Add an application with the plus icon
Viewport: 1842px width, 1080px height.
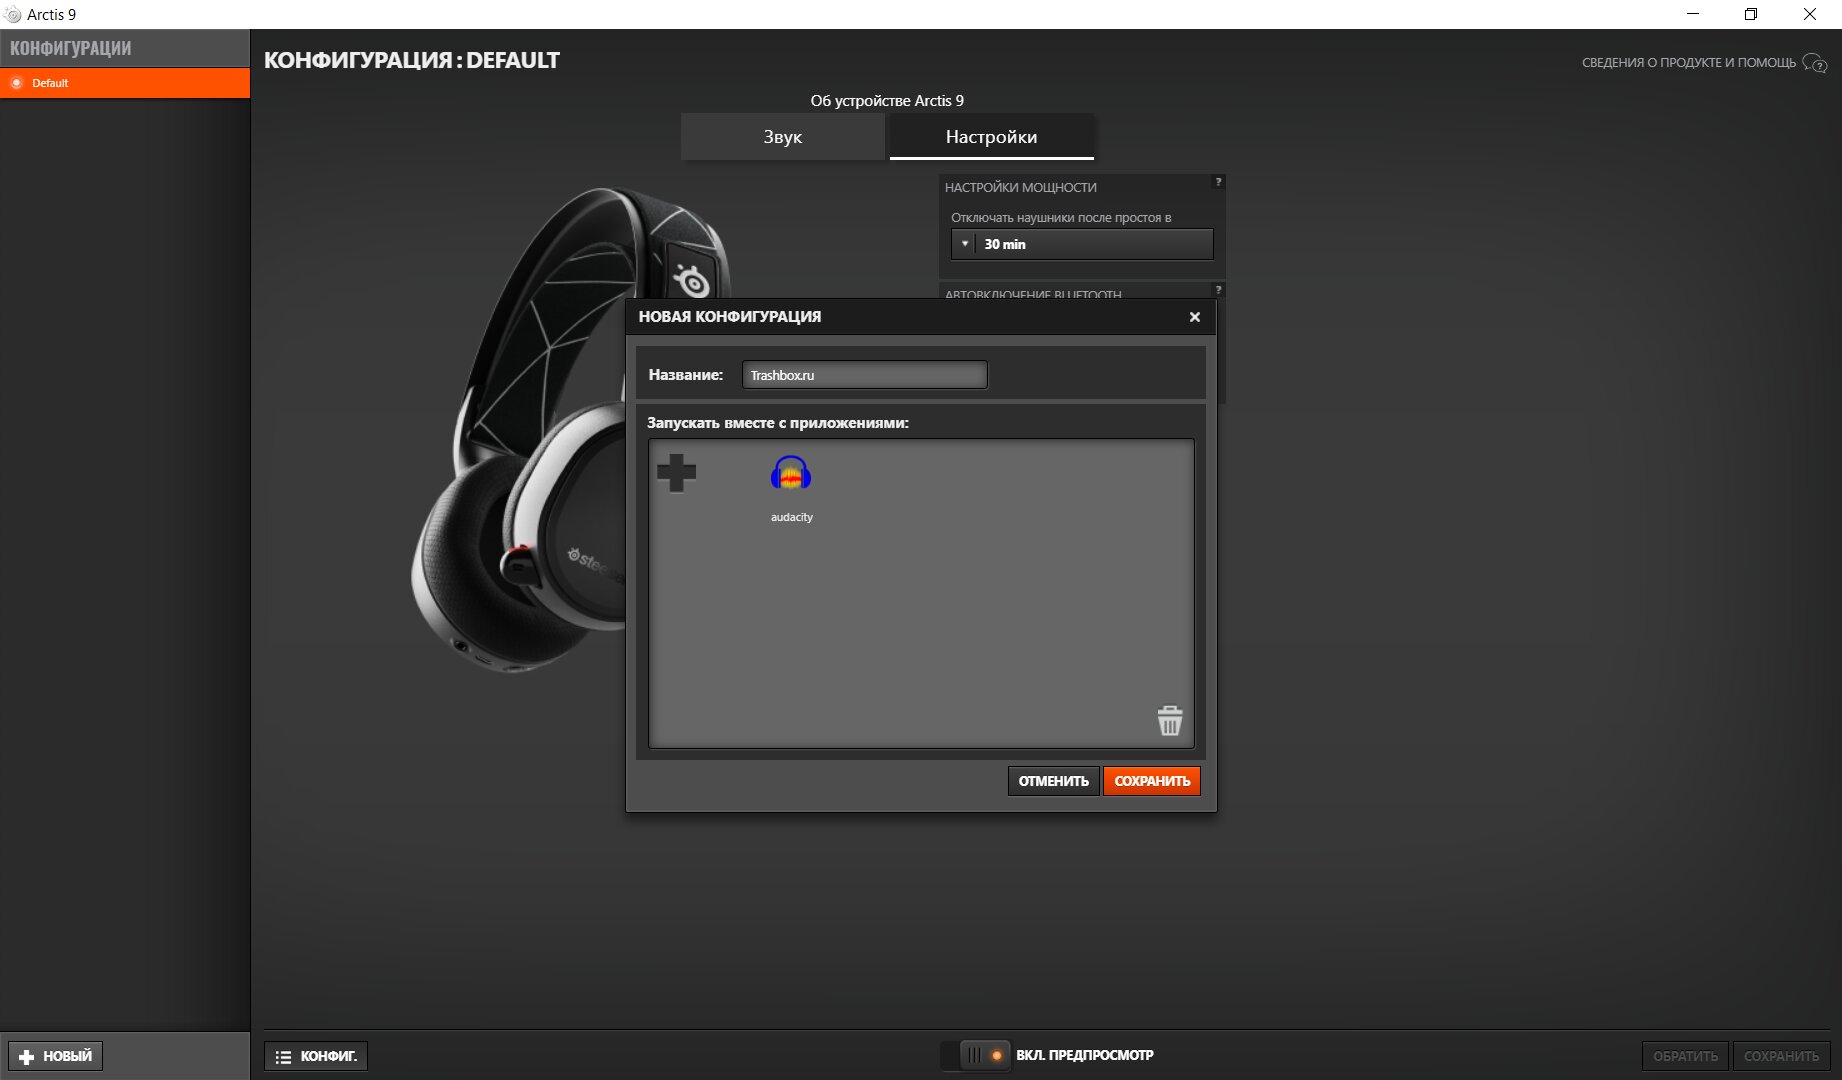coord(676,473)
